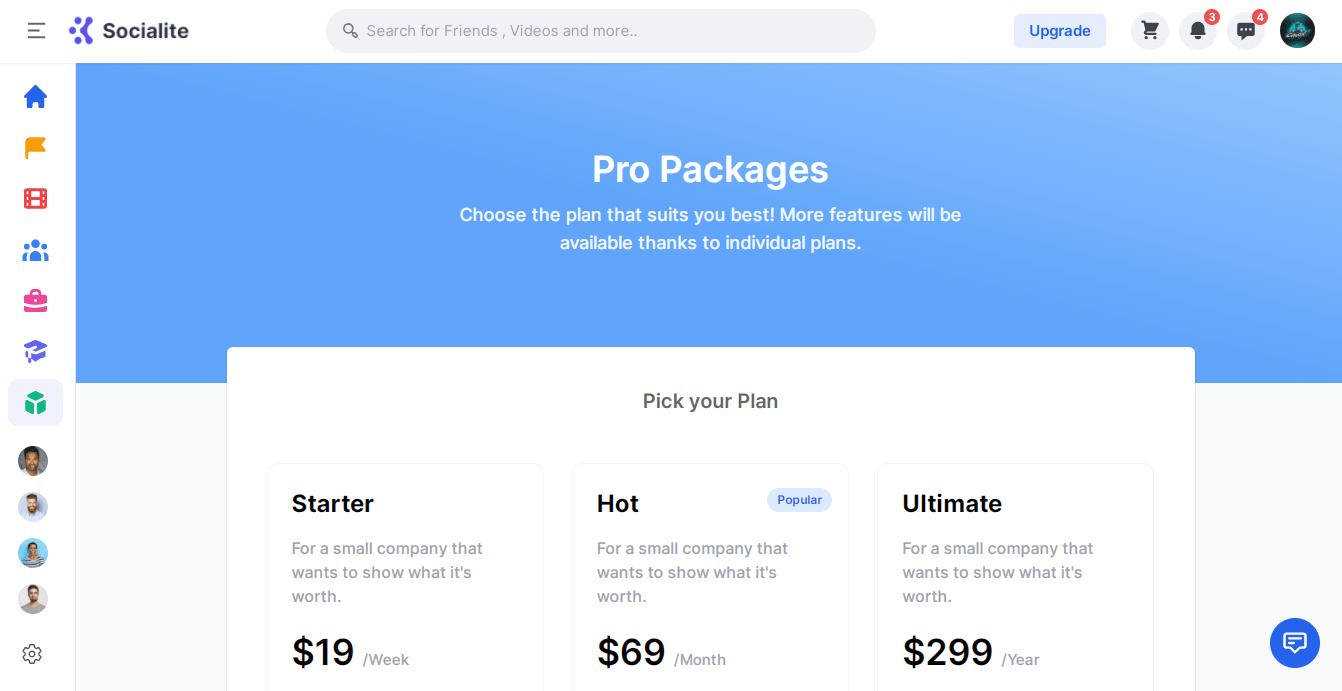
Task: Open the sidebar settings gear
Action: point(32,654)
